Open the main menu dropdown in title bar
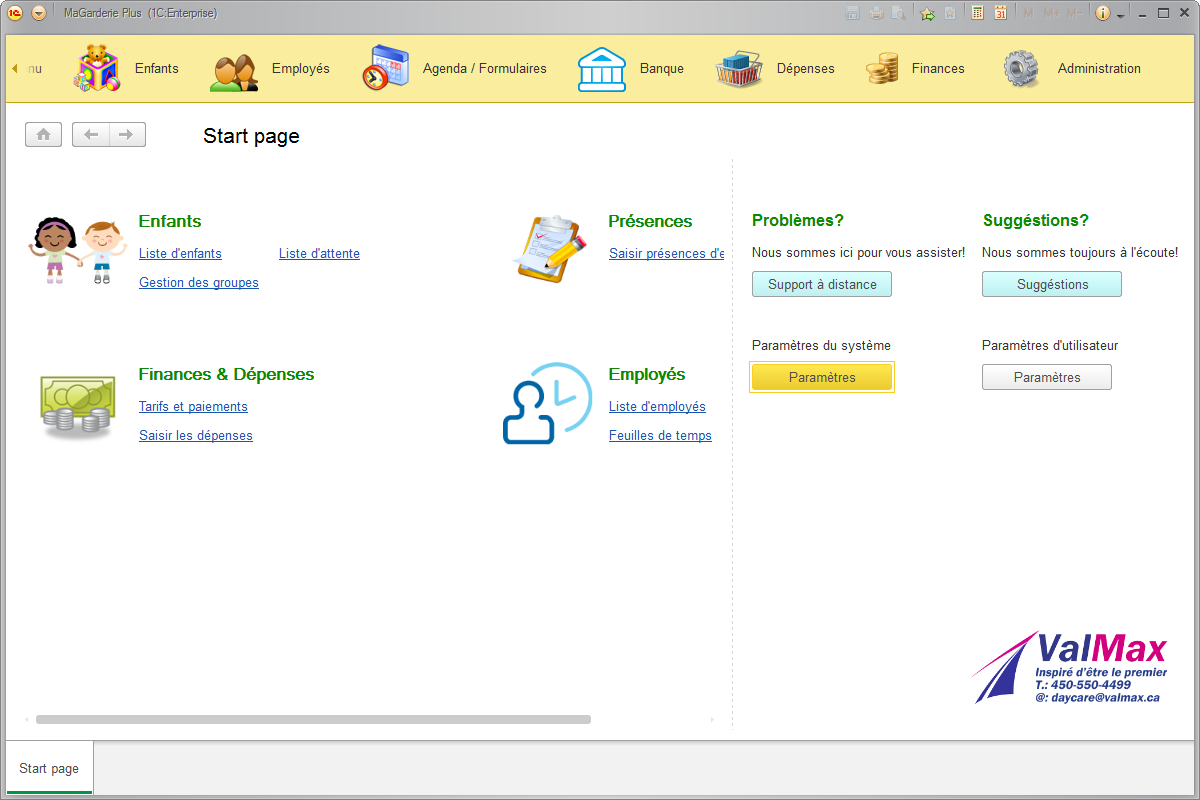 [39, 13]
